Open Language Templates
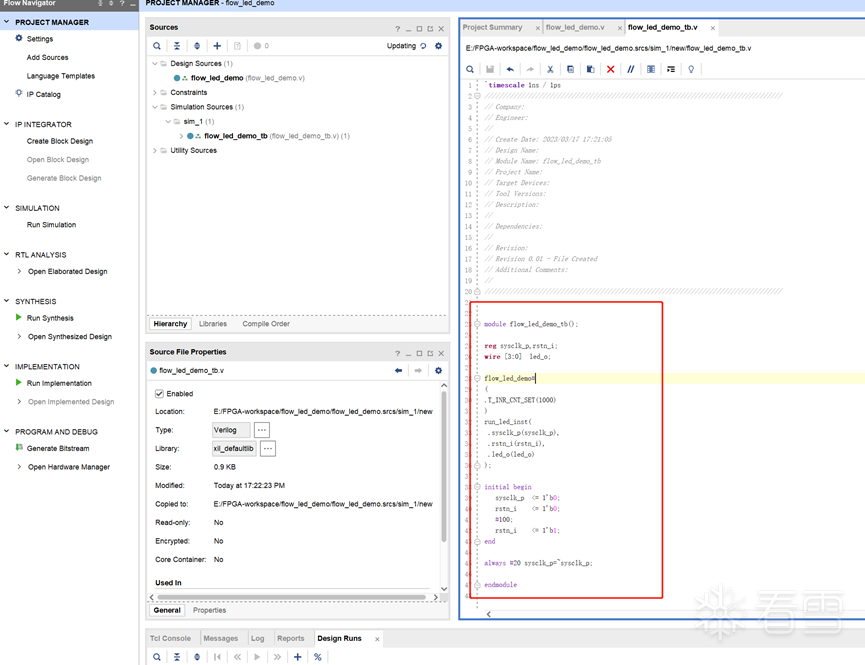 point(61,76)
